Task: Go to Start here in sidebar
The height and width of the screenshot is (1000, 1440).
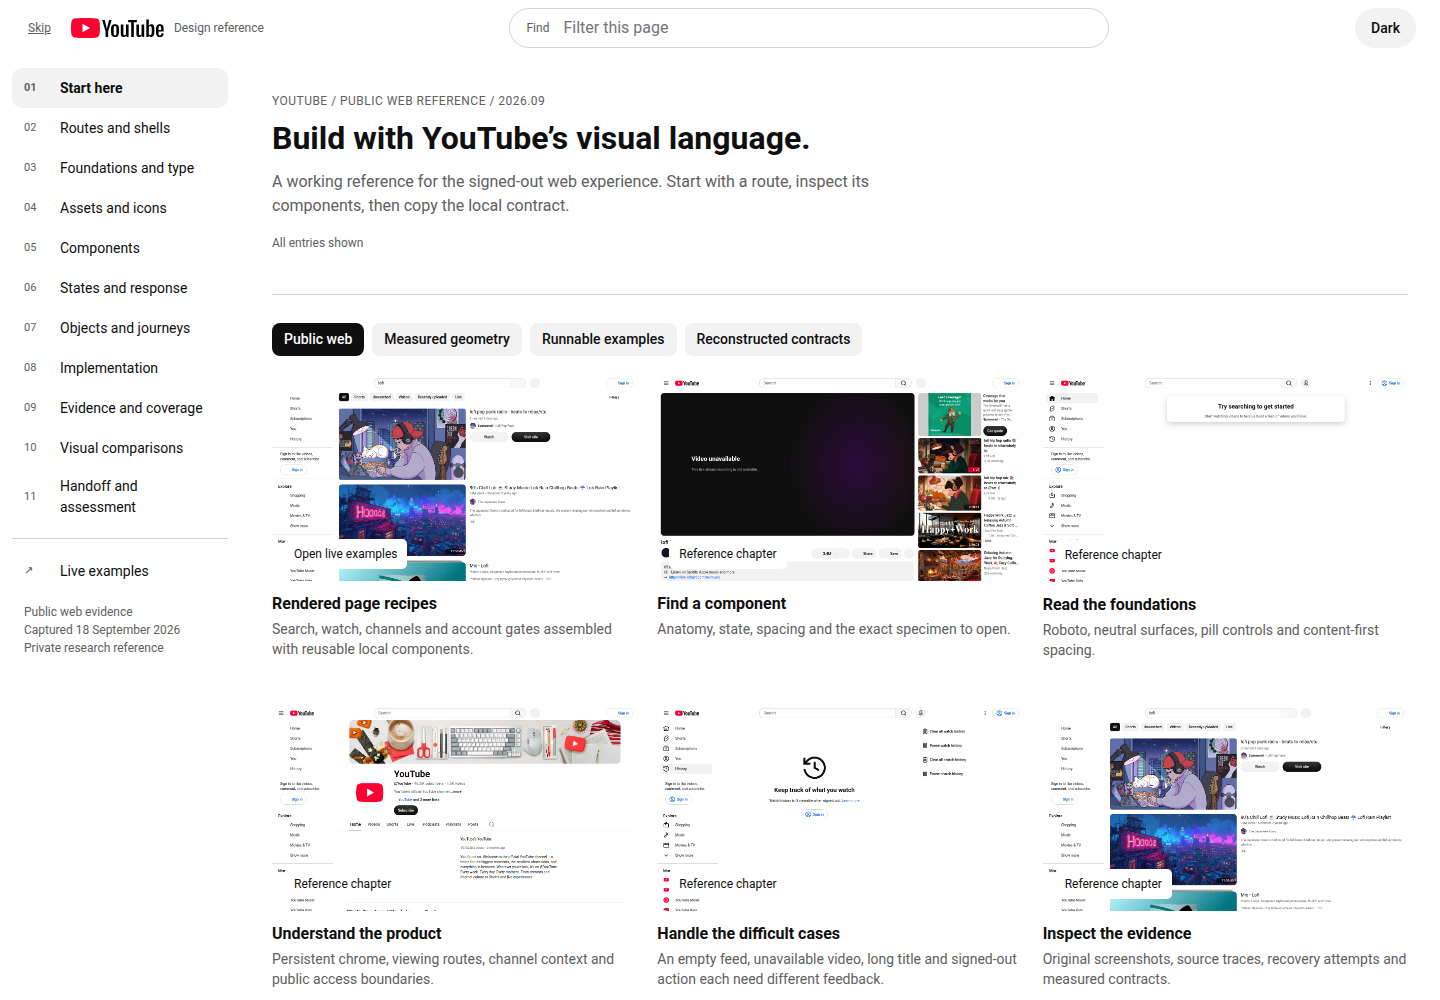Action: 120,88
